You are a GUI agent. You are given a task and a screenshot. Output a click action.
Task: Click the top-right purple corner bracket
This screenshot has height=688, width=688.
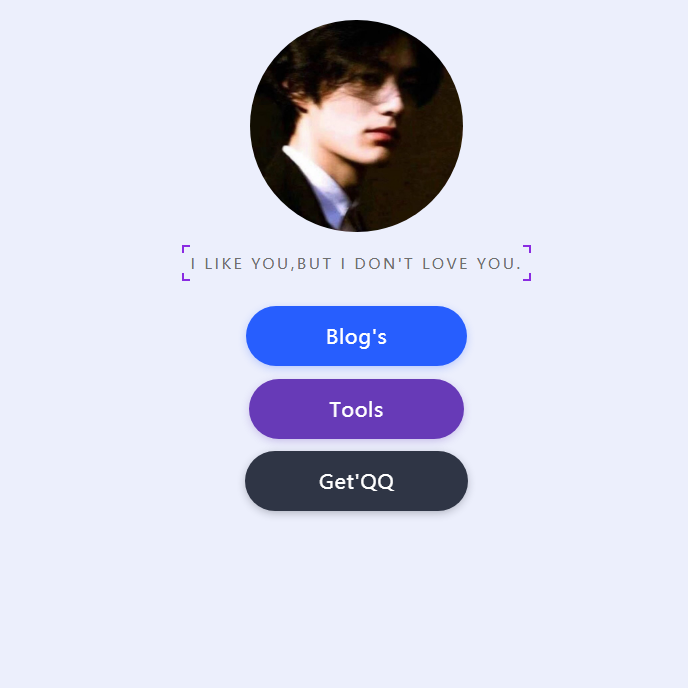click(x=527, y=249)
